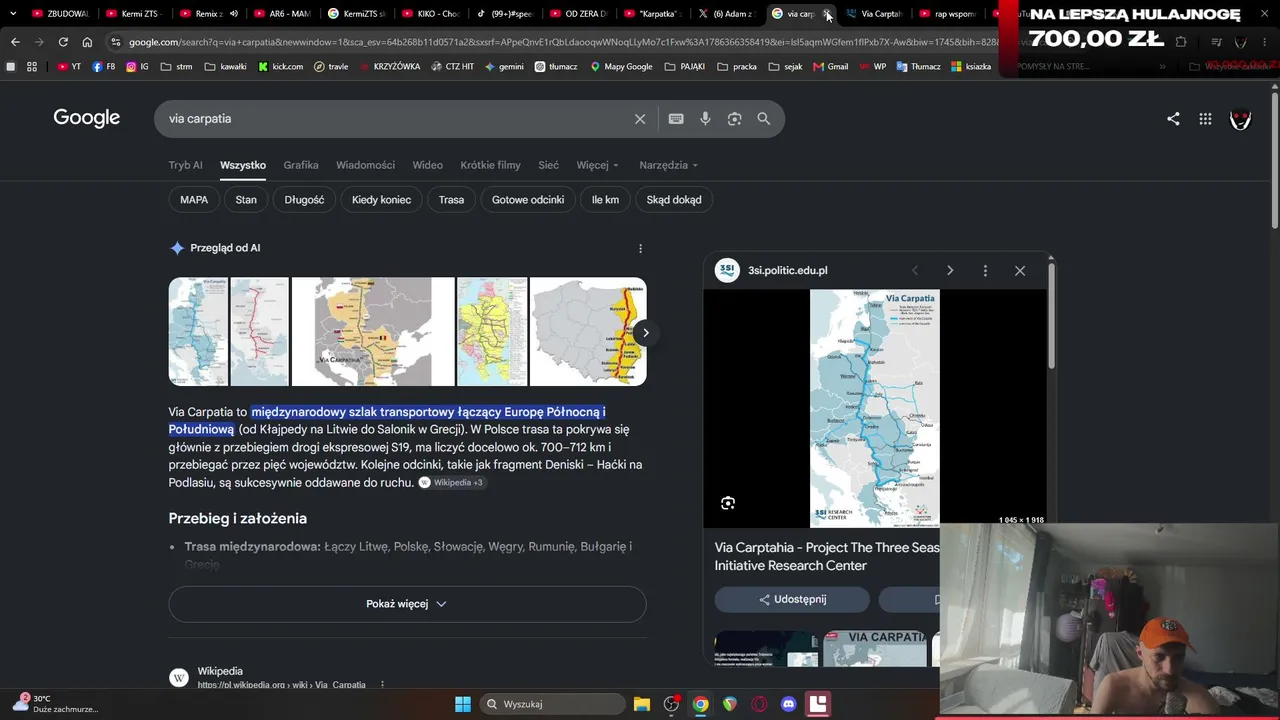Open Discord from the taskbar

tap(788, 704)
